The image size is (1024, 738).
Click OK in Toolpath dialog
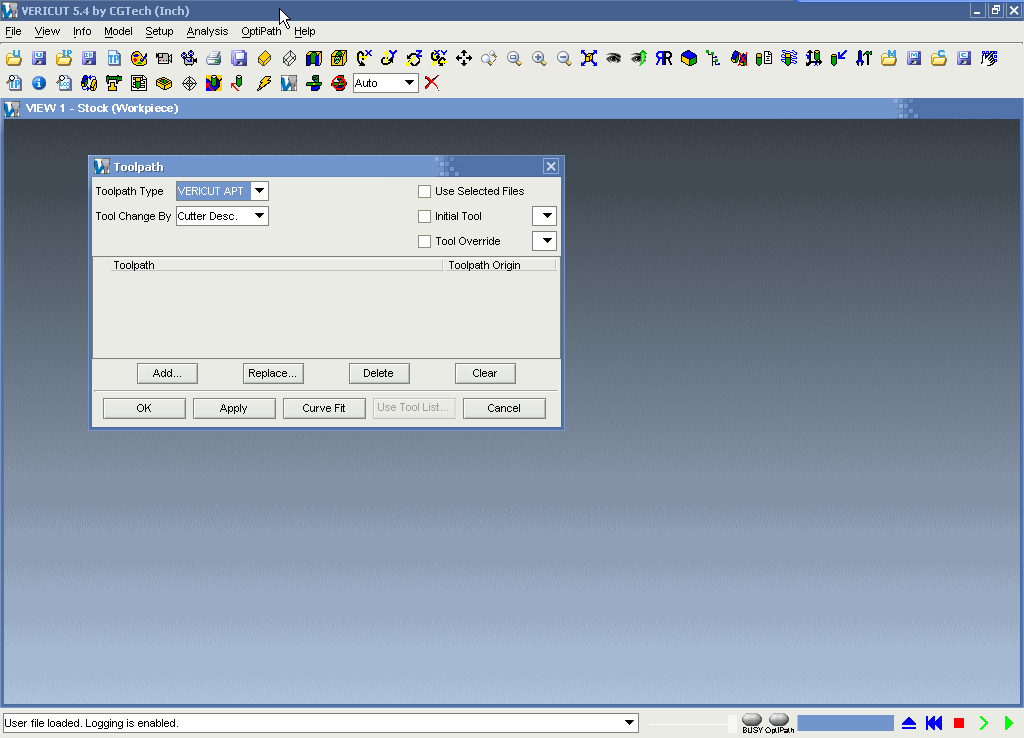coord(144,408)
